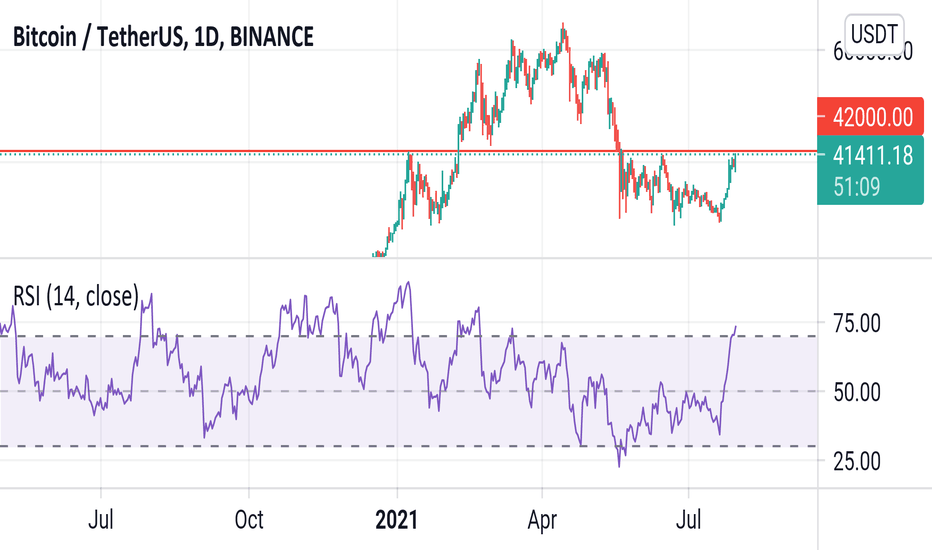
Task: Click the 25.00 RSI axis value
Action: click(857, 461)
